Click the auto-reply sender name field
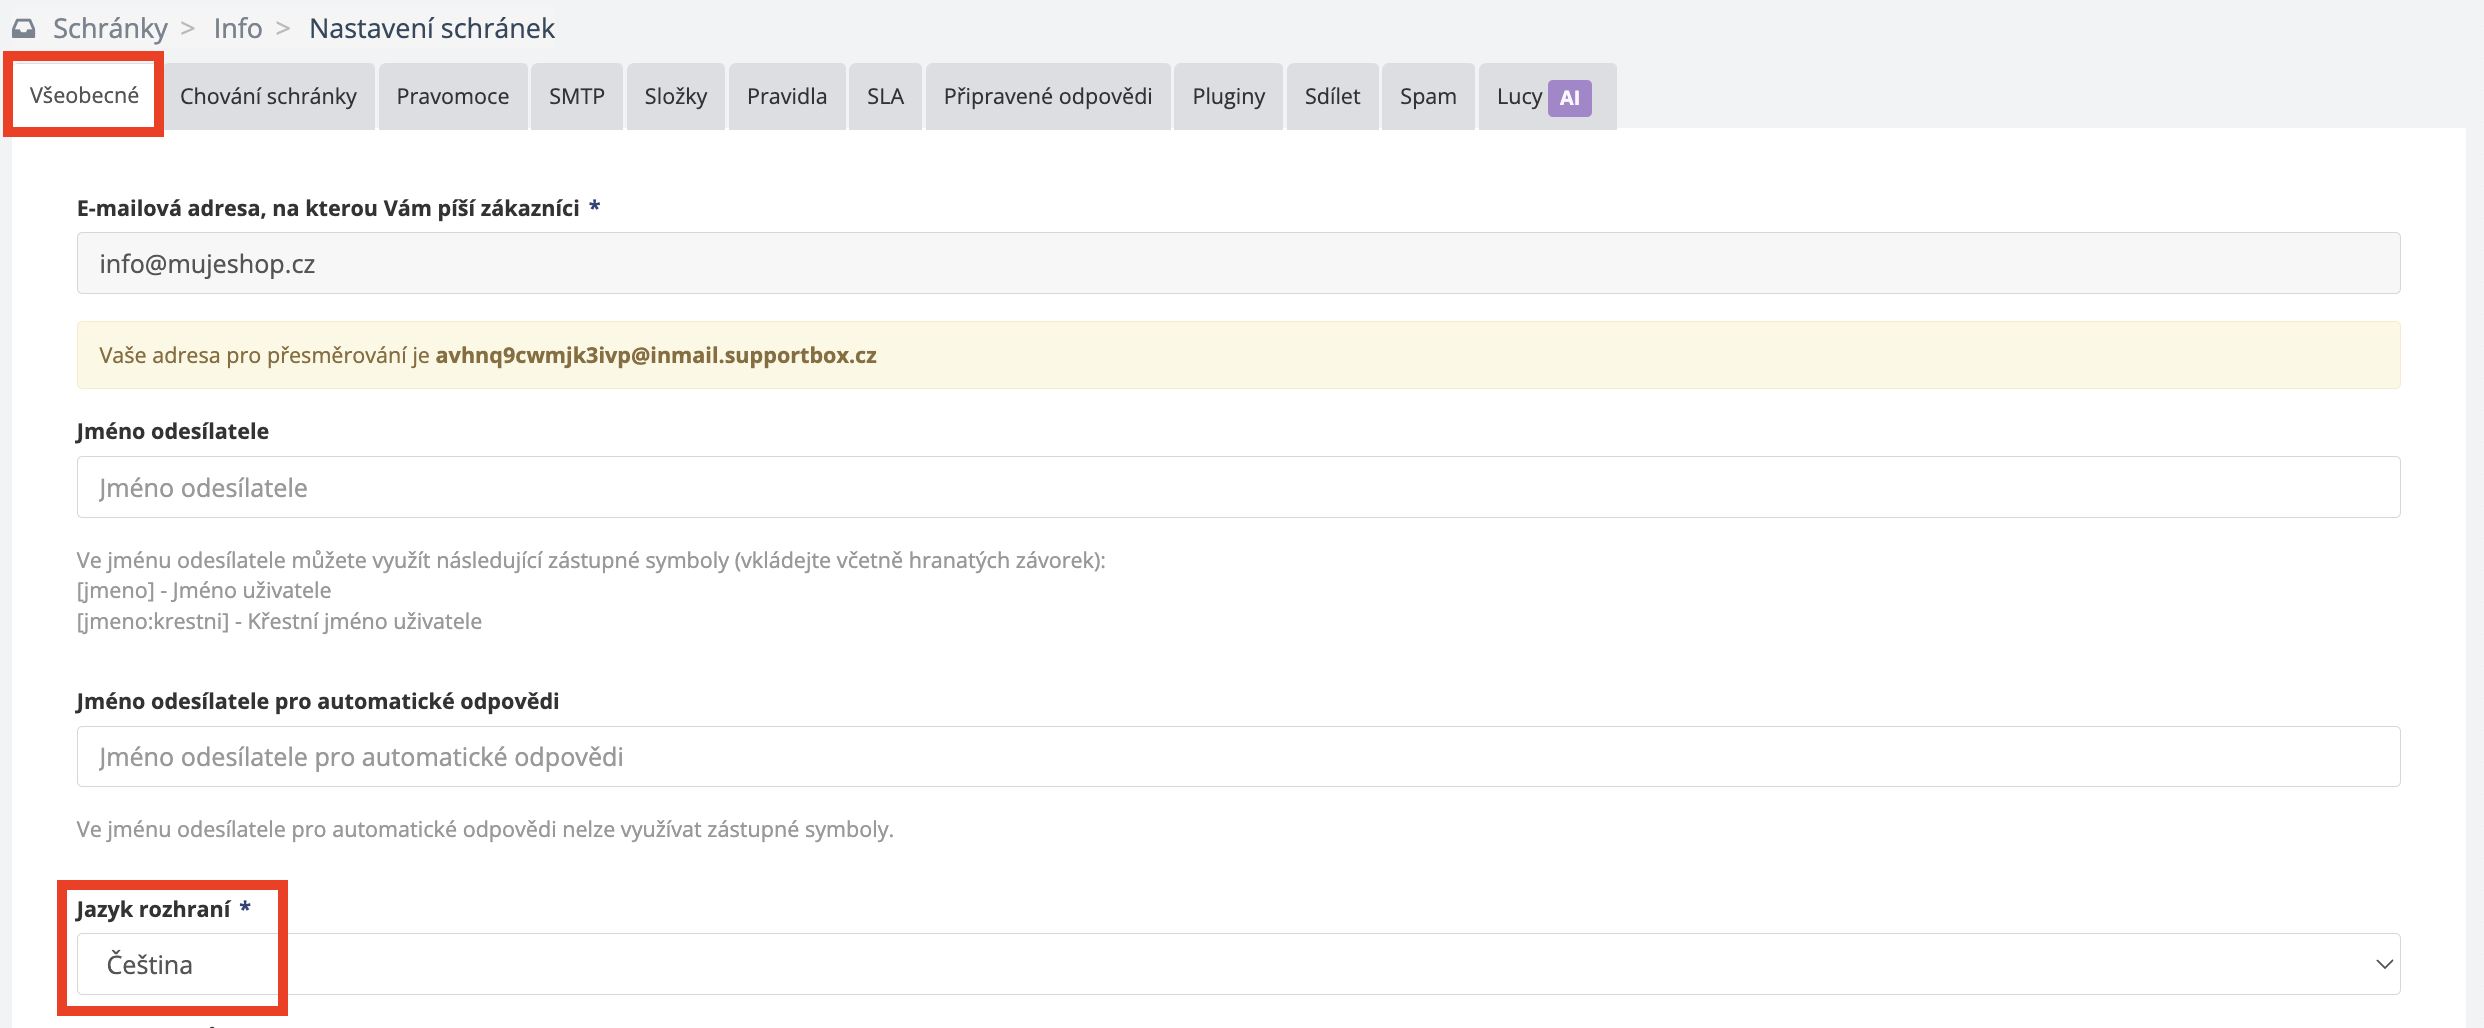 [1238, 757]
